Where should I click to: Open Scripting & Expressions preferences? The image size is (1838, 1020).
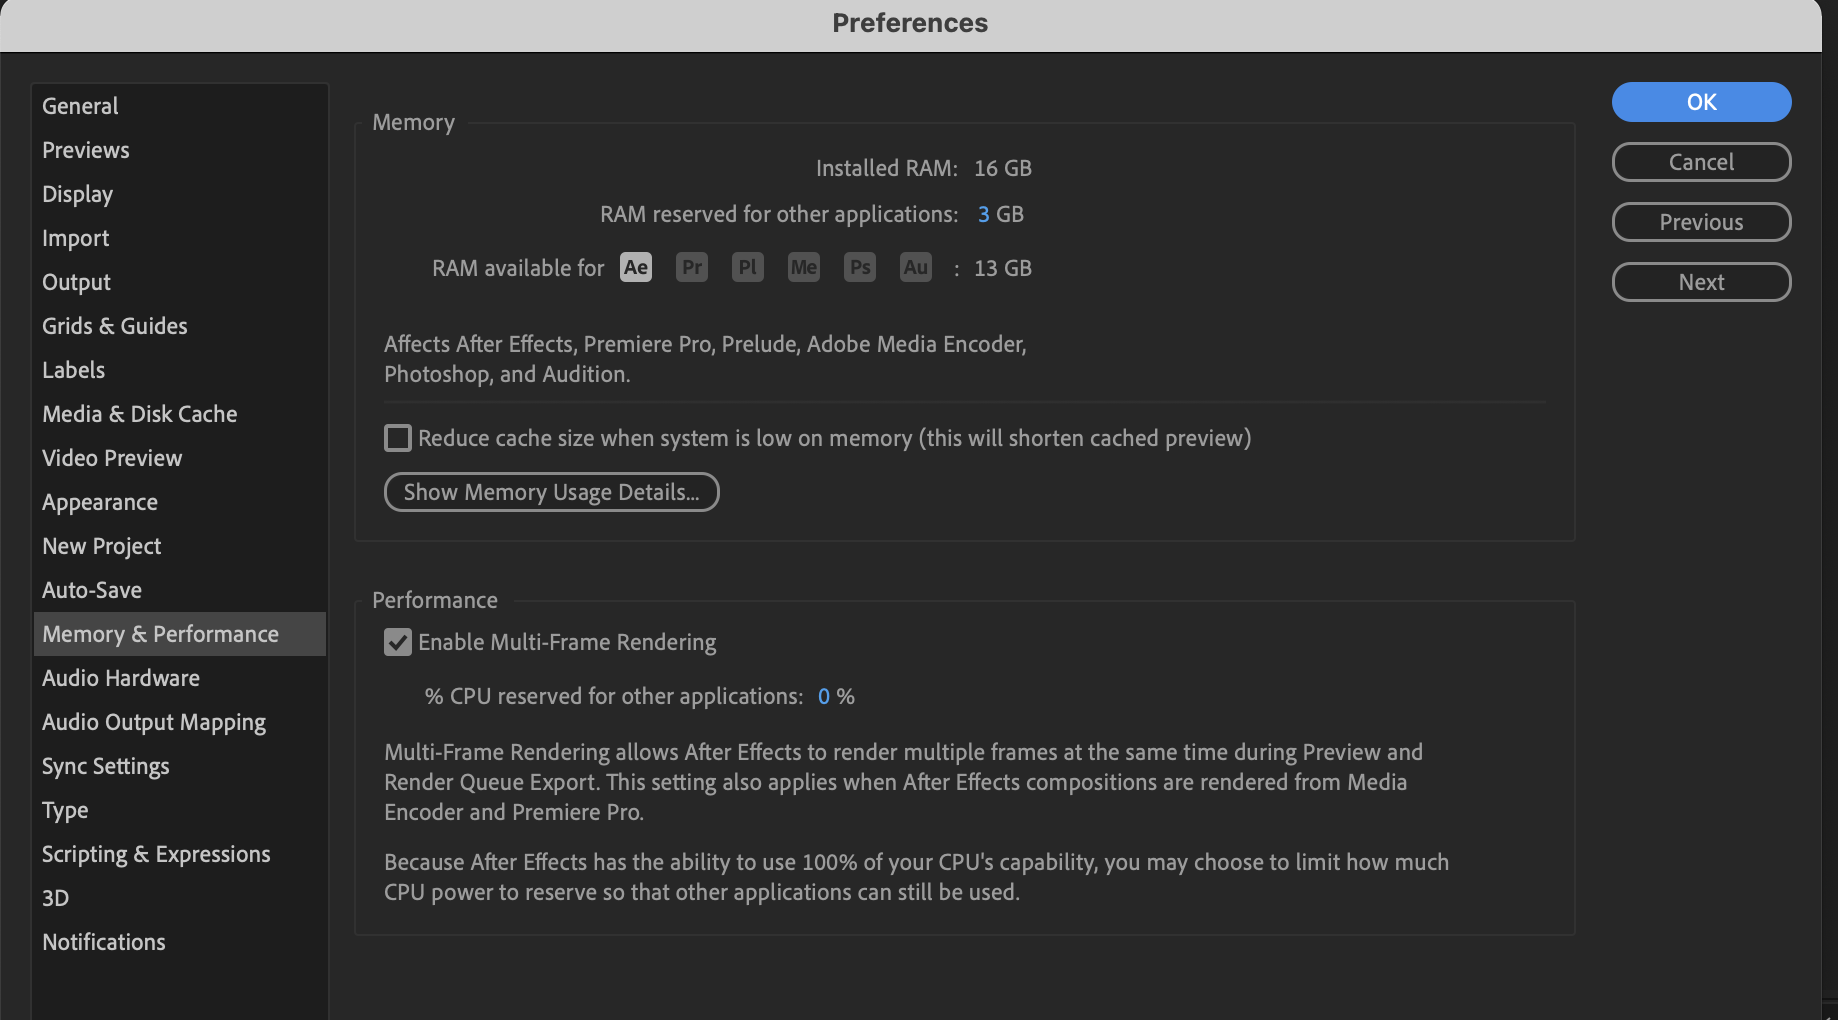point(155,853)
